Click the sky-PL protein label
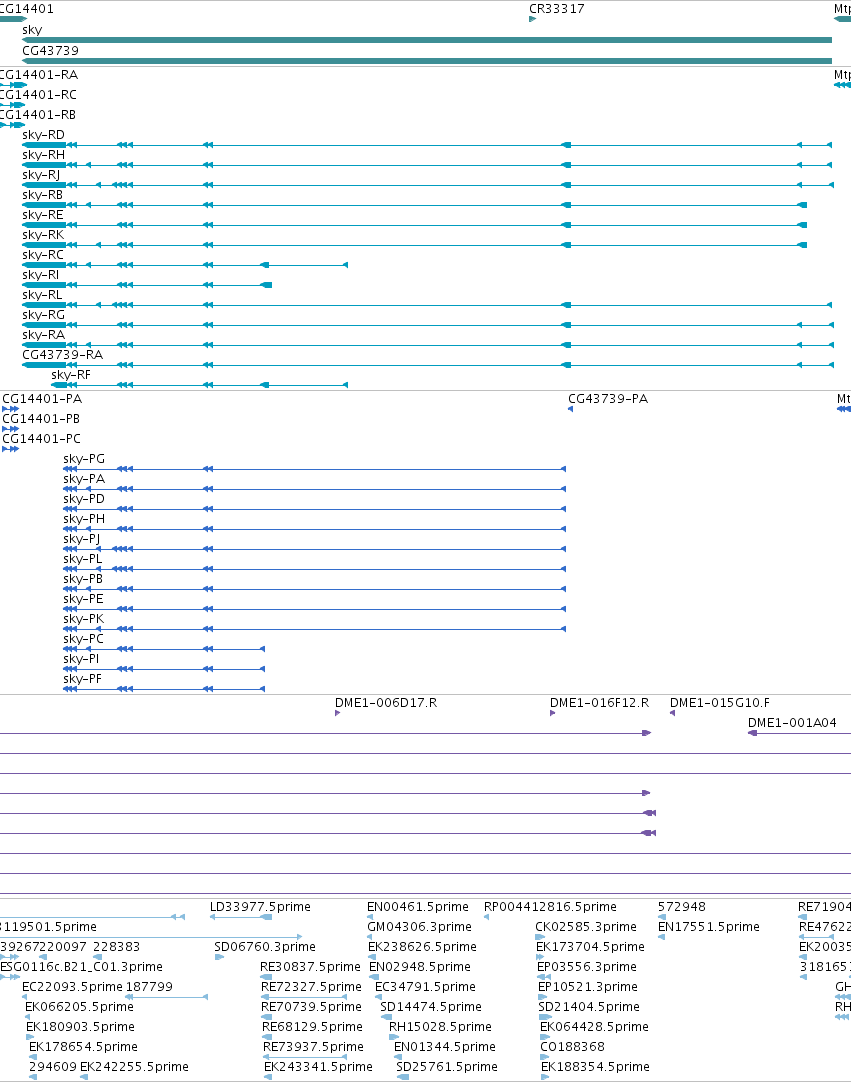This screenshot has width=851, height=1082. pyautogui.click(x=82, y=559)
